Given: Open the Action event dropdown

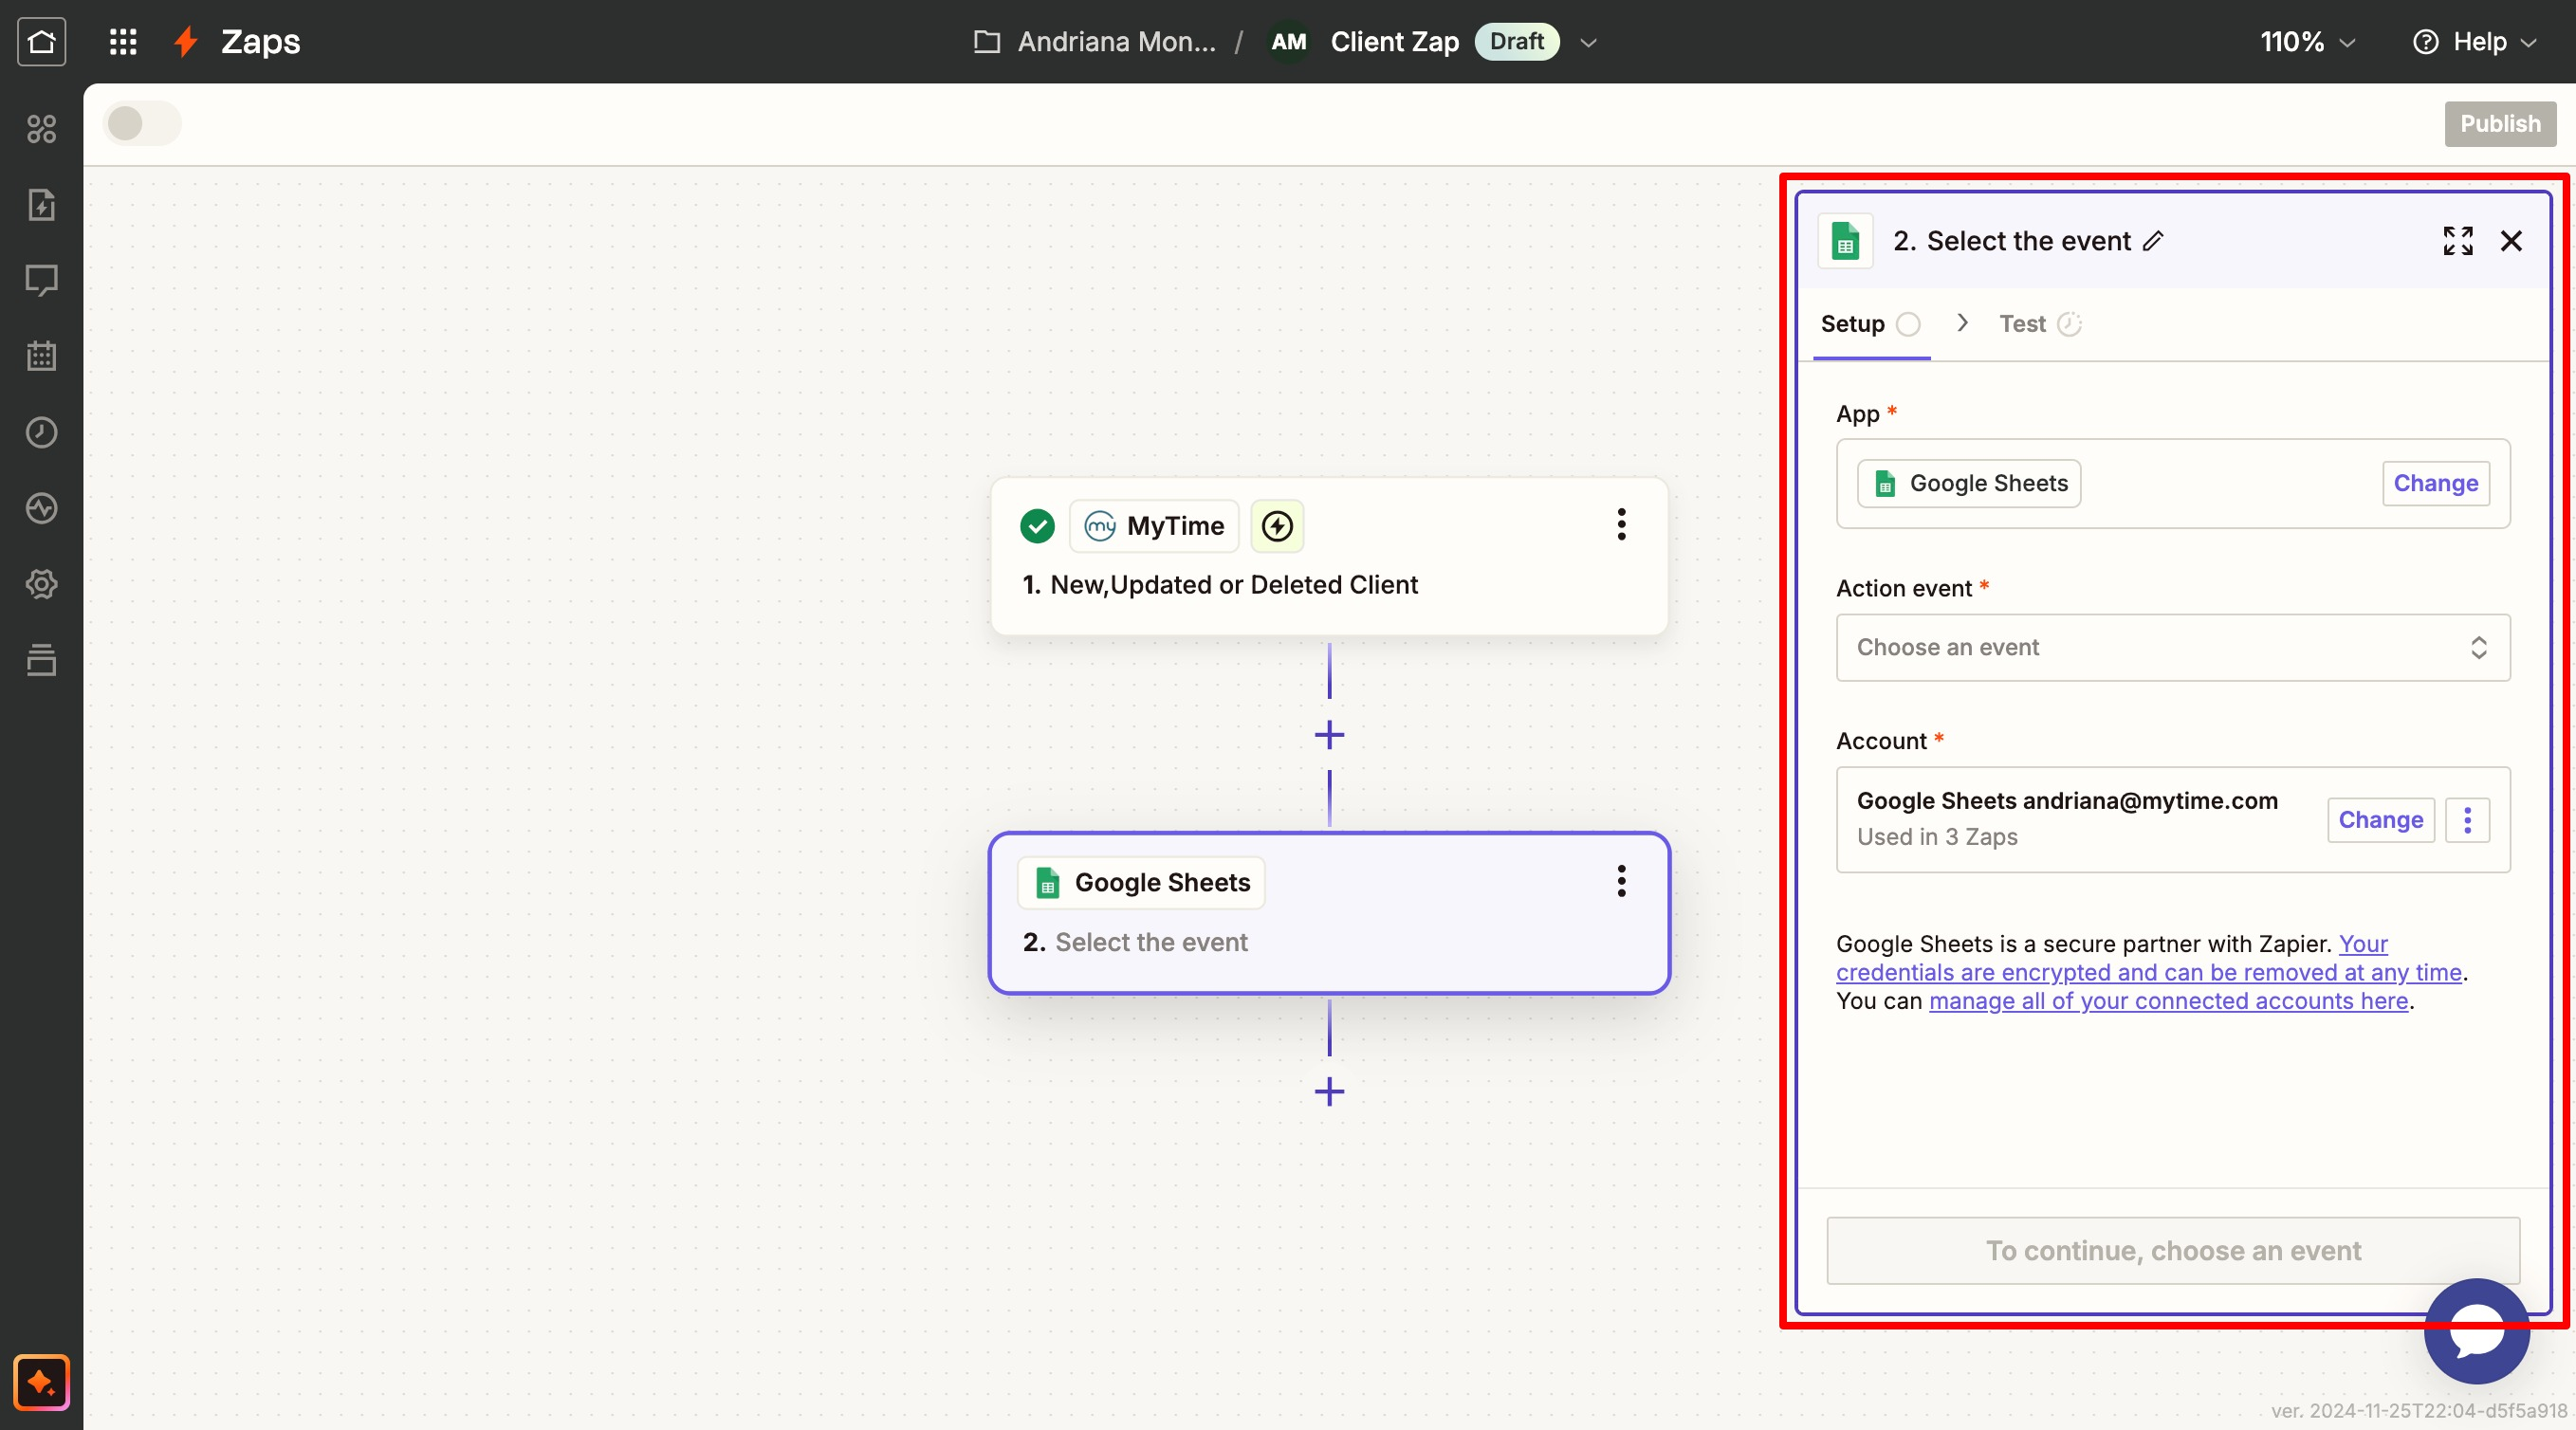Looking at the screenshot, I should (2172, 647).
